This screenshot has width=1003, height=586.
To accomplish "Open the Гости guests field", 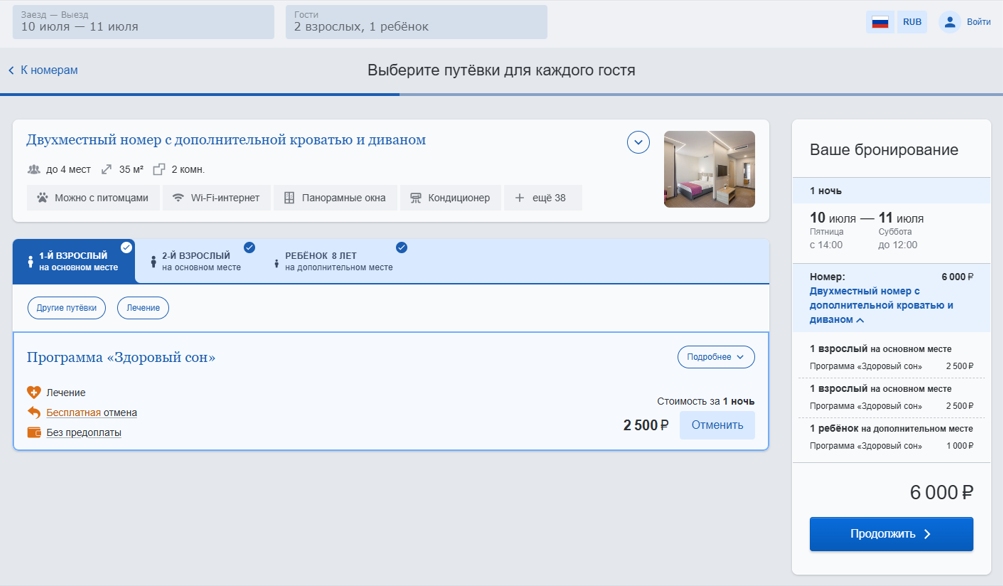I will 416,22.
